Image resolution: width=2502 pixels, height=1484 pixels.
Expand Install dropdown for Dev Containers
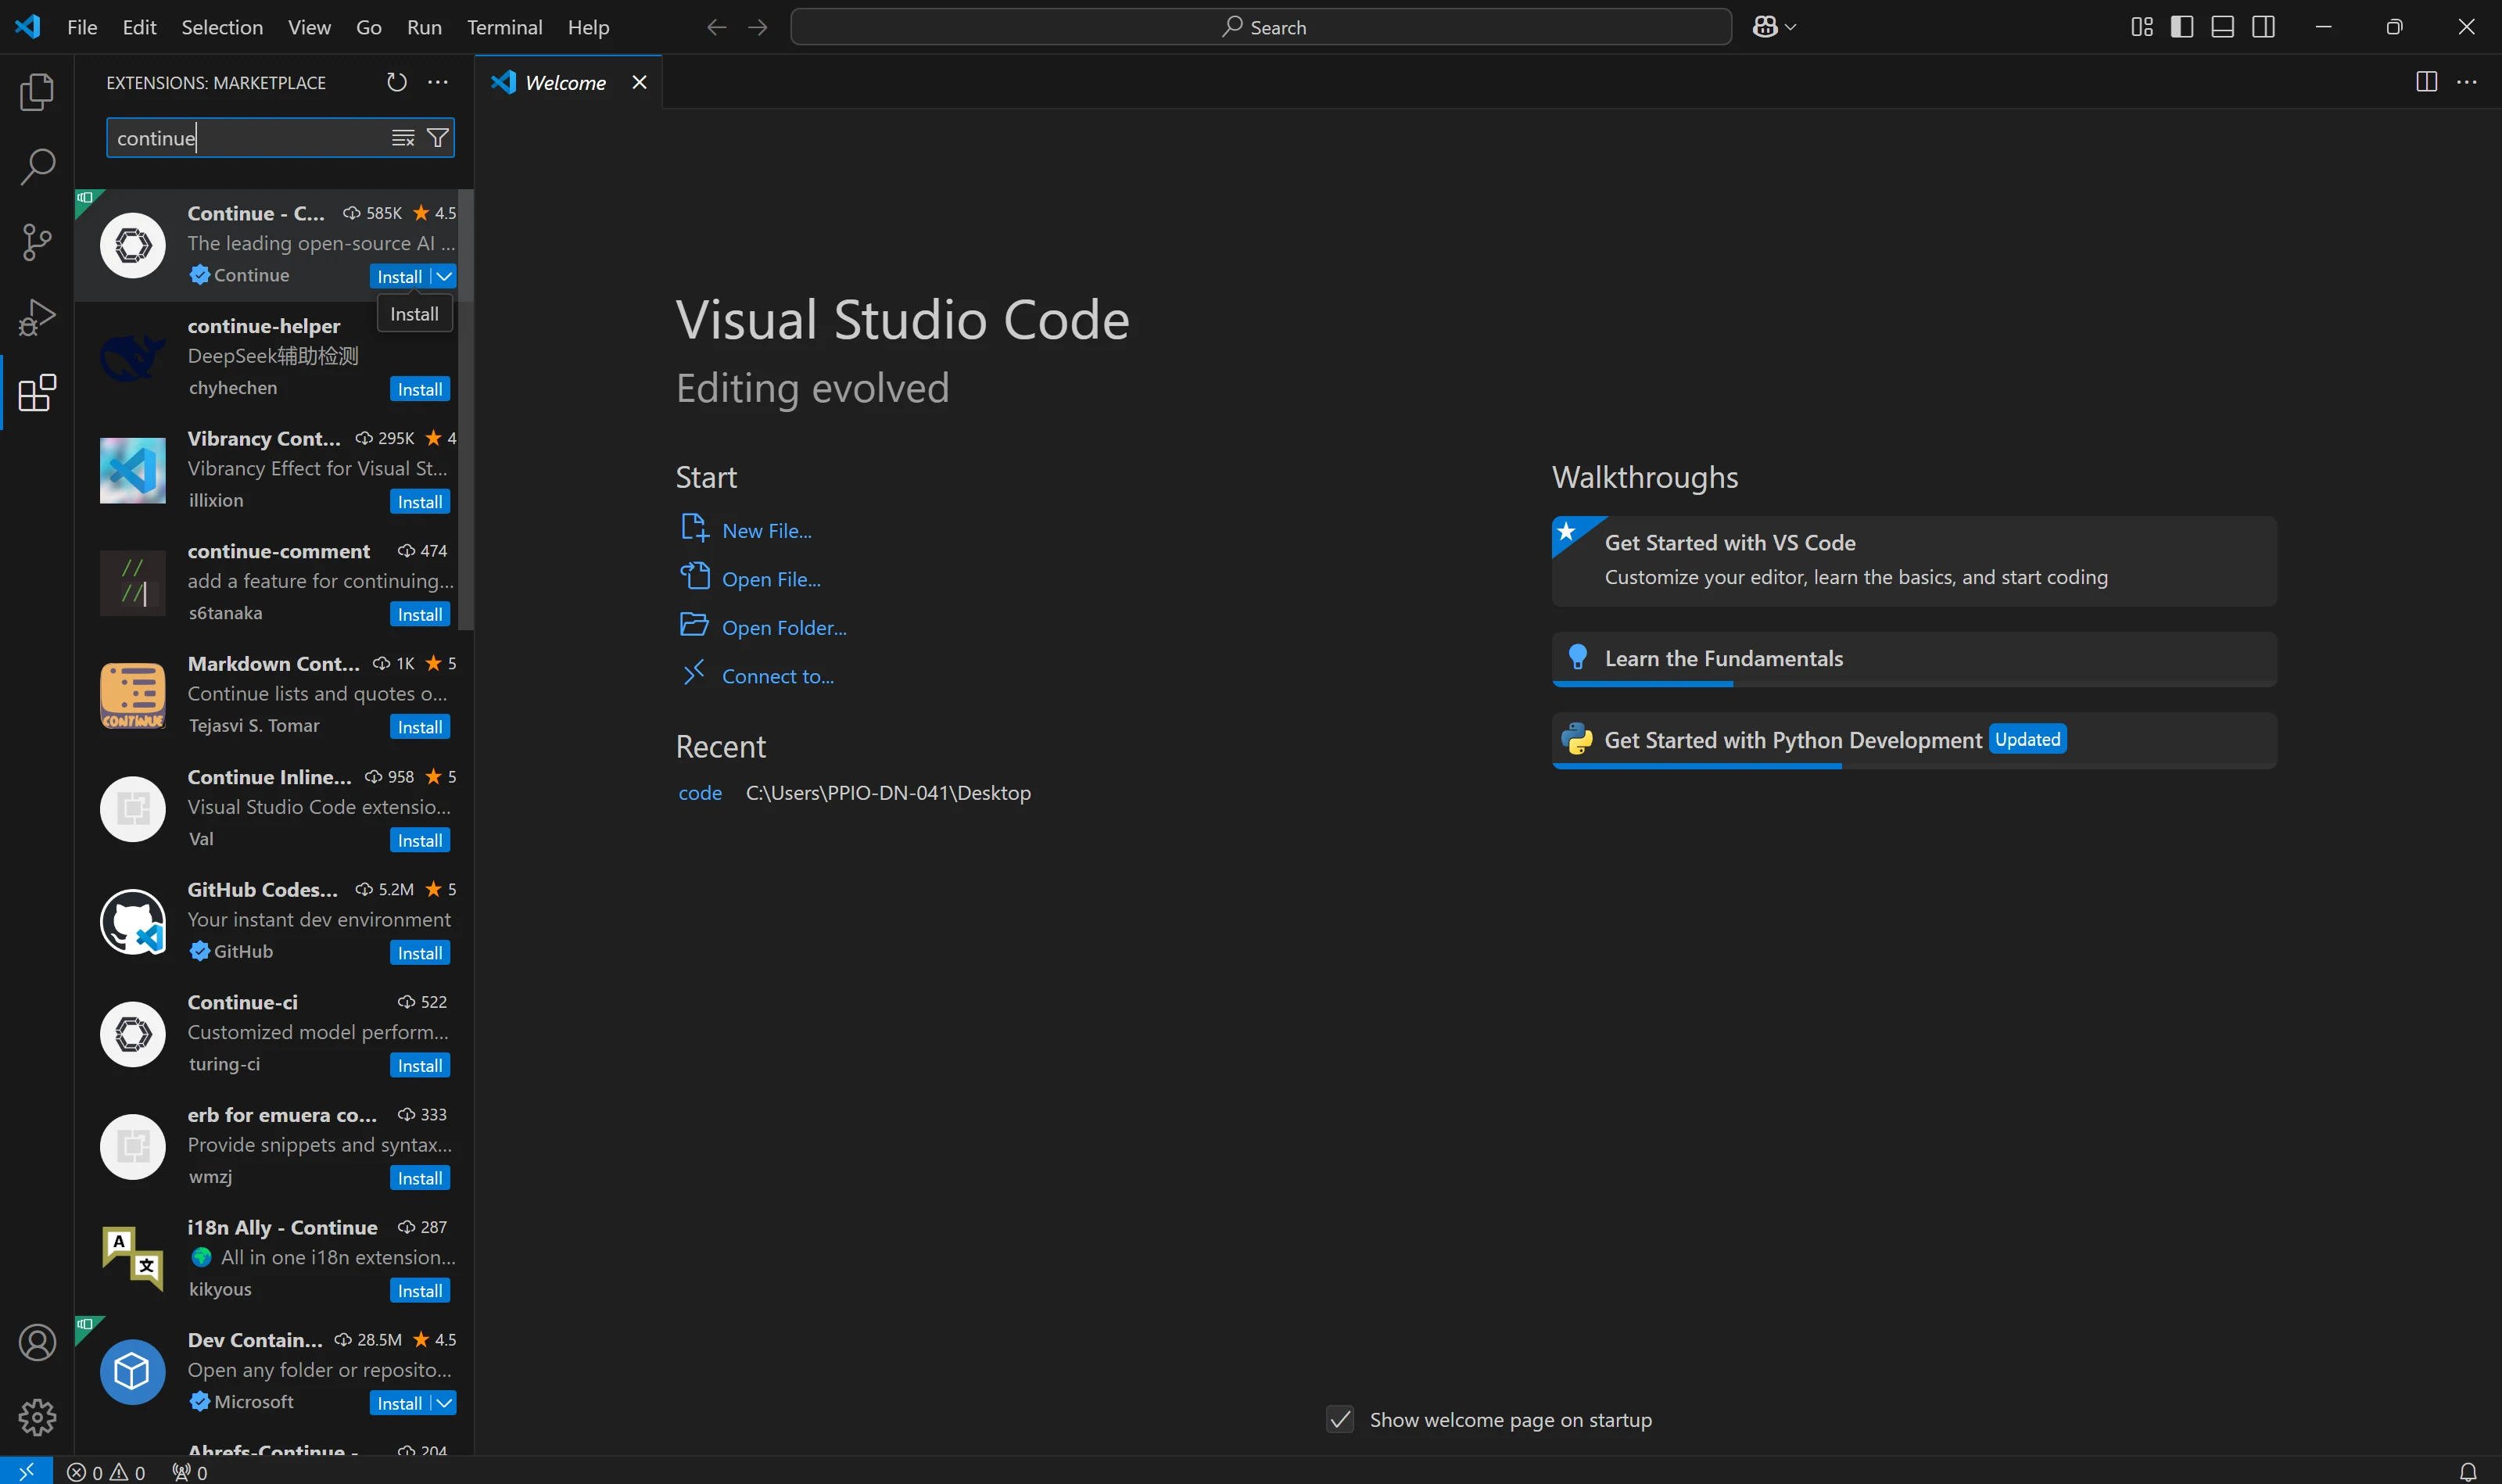(444, 1403)
